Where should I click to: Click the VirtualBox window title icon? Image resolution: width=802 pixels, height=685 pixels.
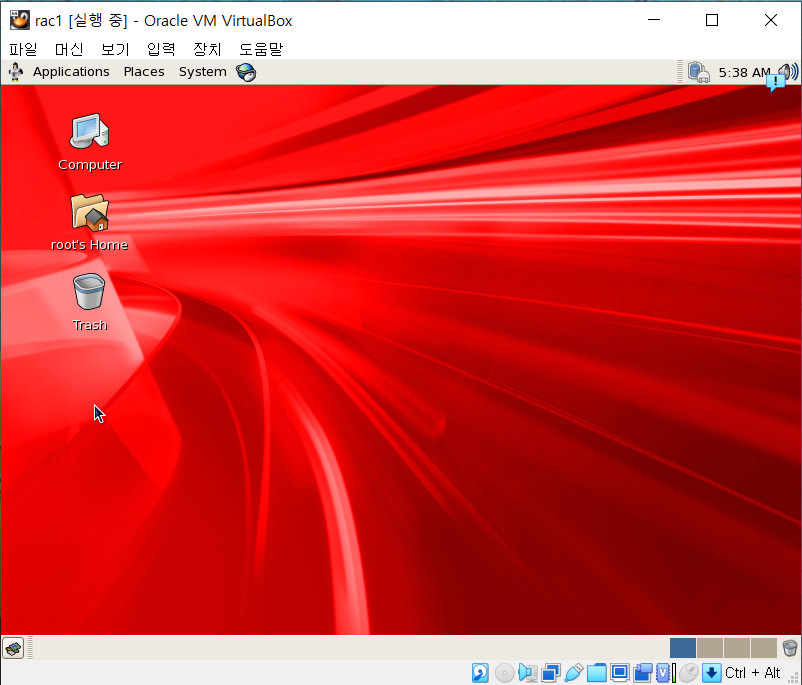pos(19,20)
